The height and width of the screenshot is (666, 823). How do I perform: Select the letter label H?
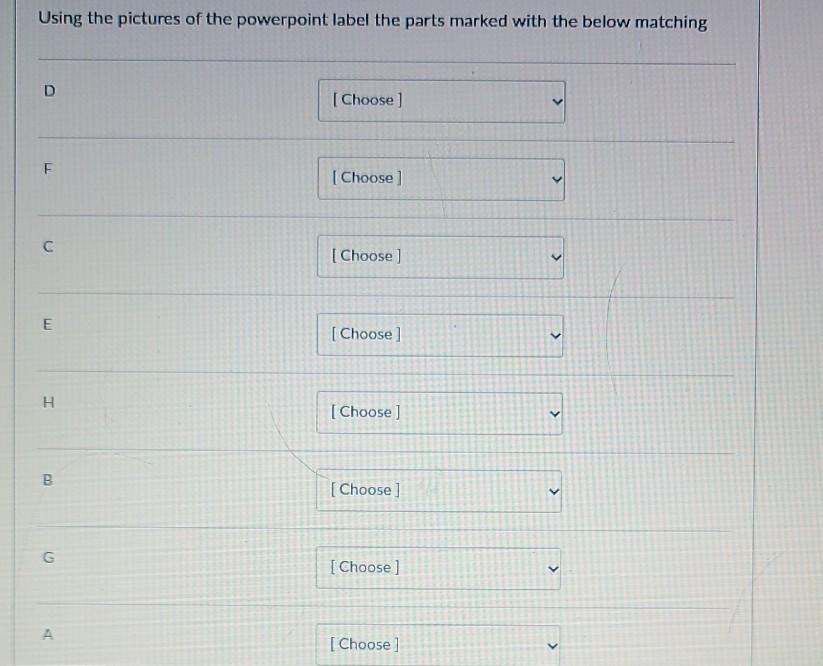pos(47,403)
